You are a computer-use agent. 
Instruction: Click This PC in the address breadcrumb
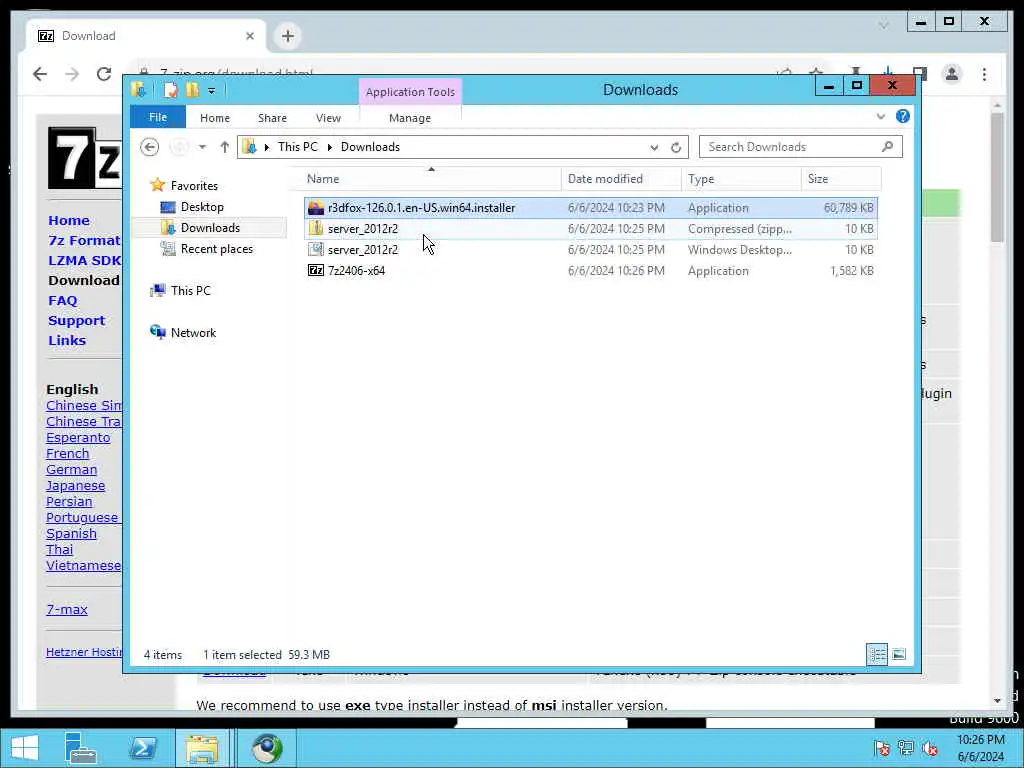coord(297,147)
